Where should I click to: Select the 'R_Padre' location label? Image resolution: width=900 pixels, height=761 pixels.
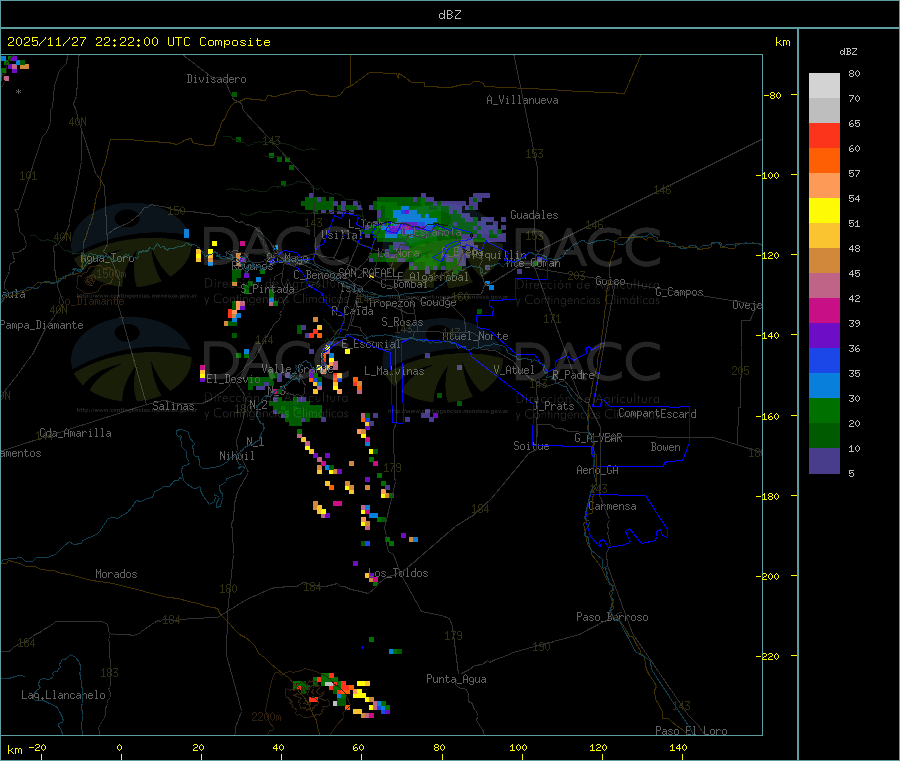pos(573,375)
